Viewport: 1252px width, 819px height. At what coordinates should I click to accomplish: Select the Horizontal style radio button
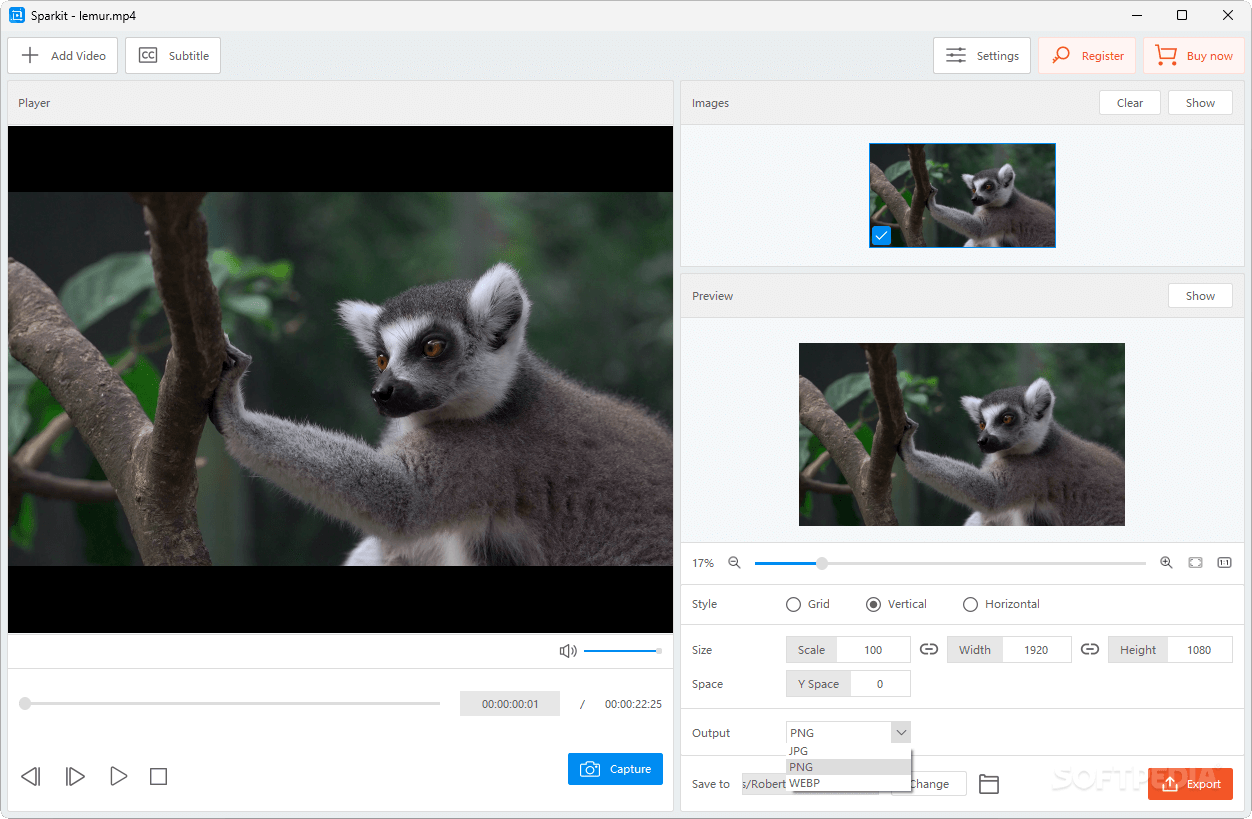point(970,604)
